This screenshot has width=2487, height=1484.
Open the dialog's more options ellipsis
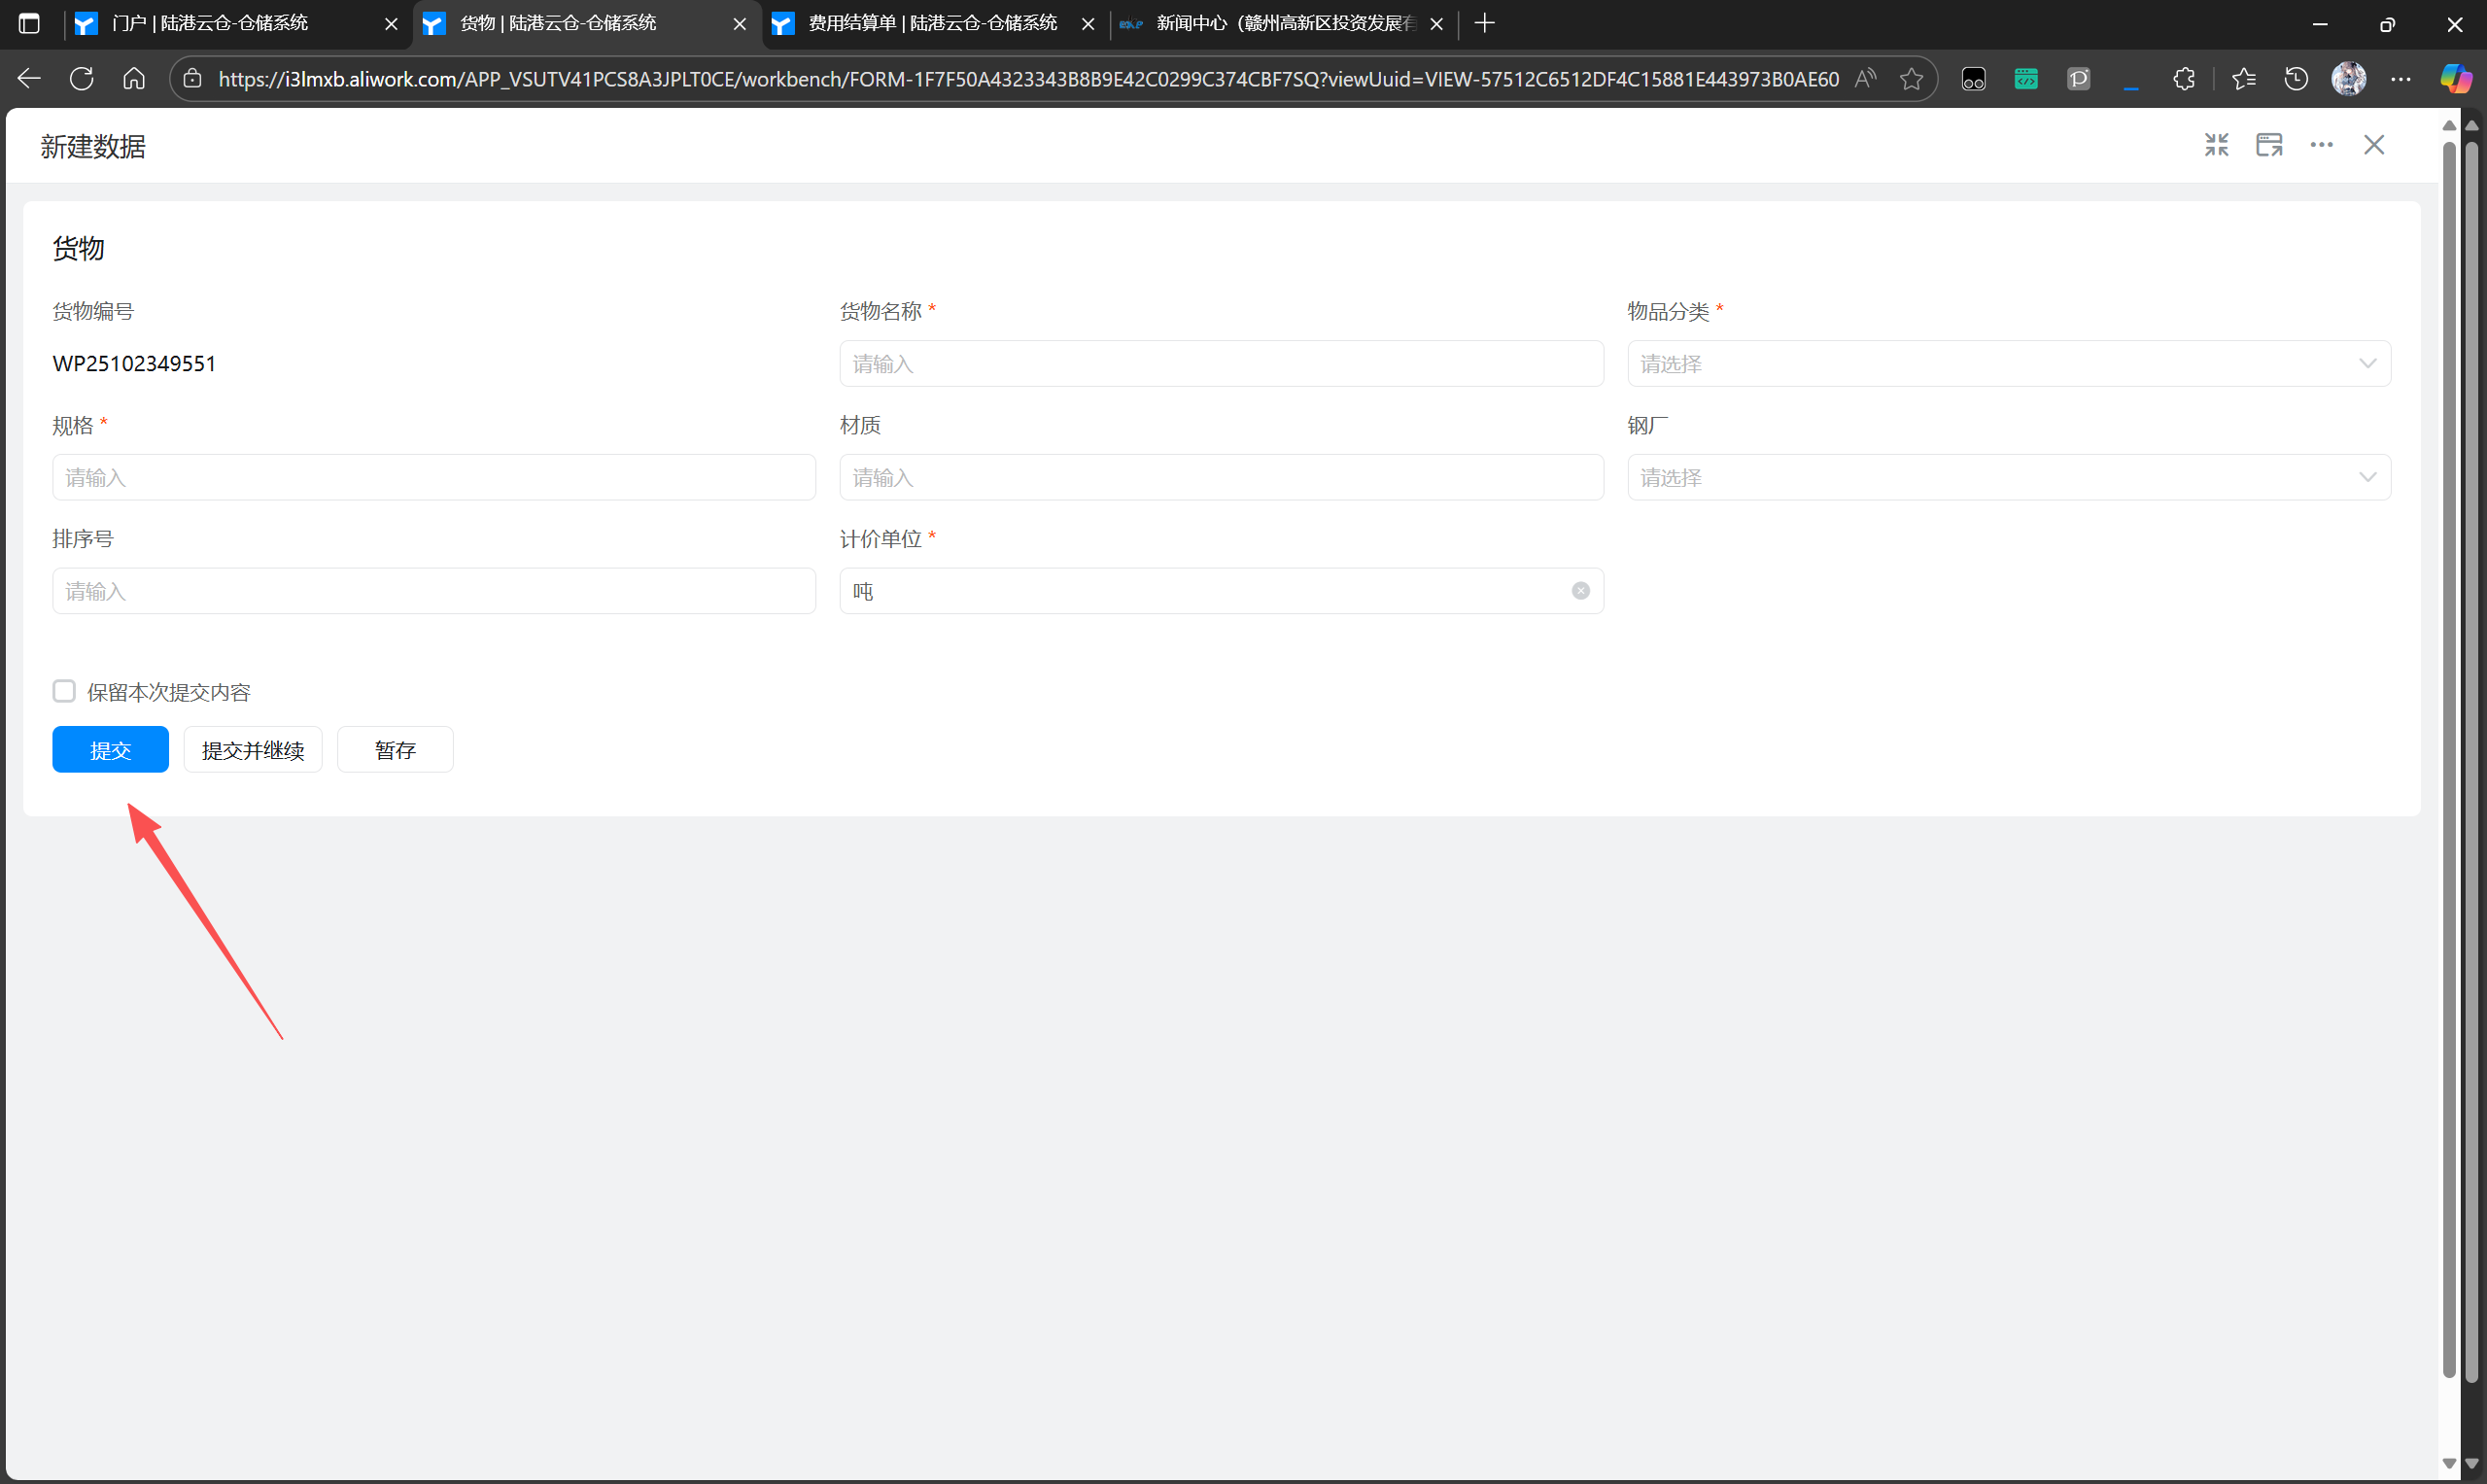(2321, 145)
